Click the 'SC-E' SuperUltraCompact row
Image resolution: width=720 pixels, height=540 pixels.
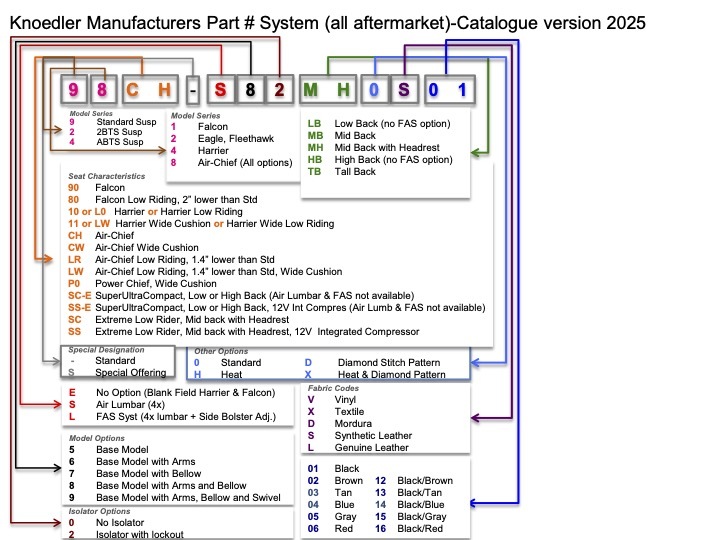(241, 295)
